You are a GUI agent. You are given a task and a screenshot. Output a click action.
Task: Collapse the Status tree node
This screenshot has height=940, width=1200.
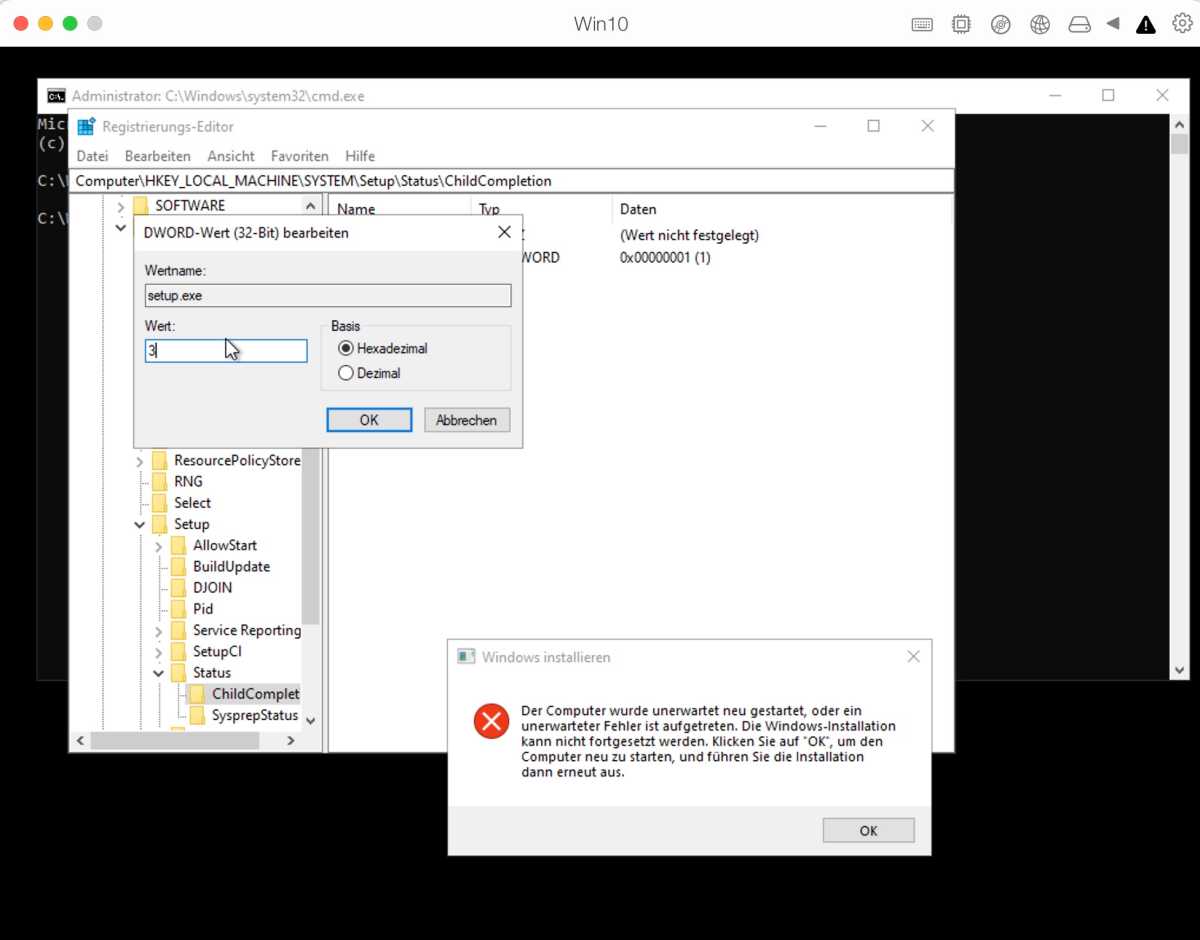(158, 673)
